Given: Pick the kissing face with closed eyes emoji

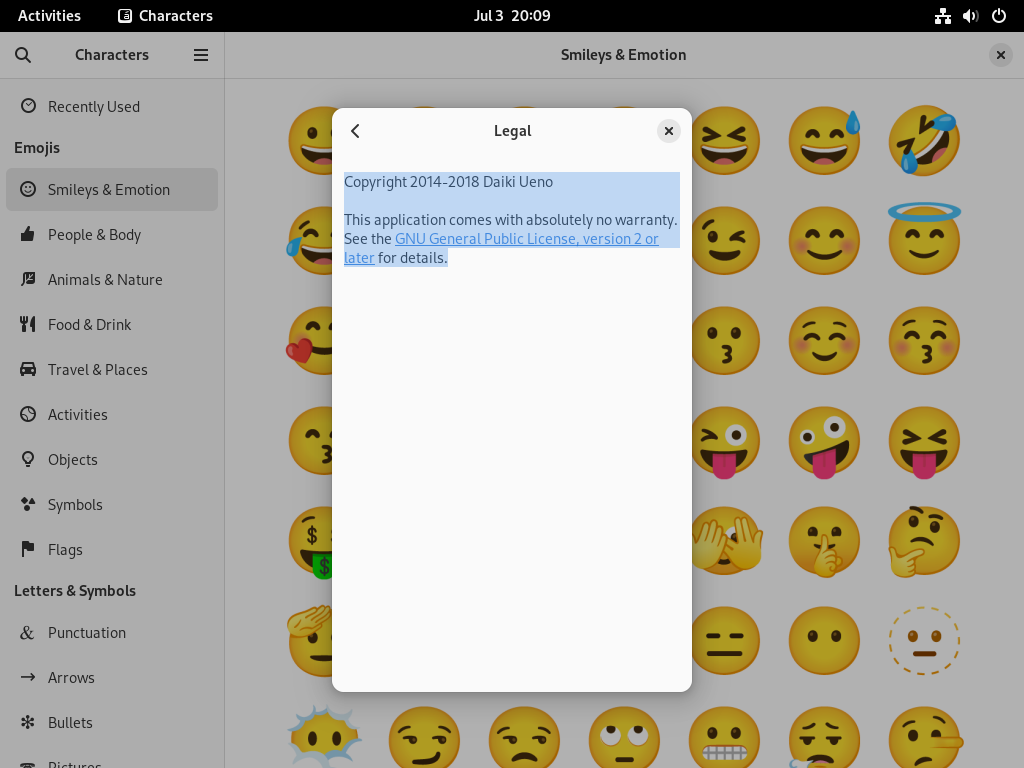Looking at the screenshot, I should tap(924, 341).
